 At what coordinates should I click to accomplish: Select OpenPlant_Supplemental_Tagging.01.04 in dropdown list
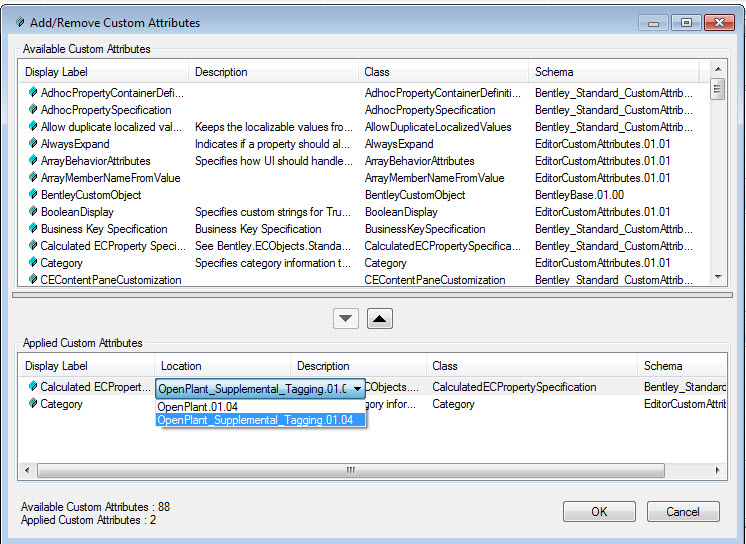(256, 420)
